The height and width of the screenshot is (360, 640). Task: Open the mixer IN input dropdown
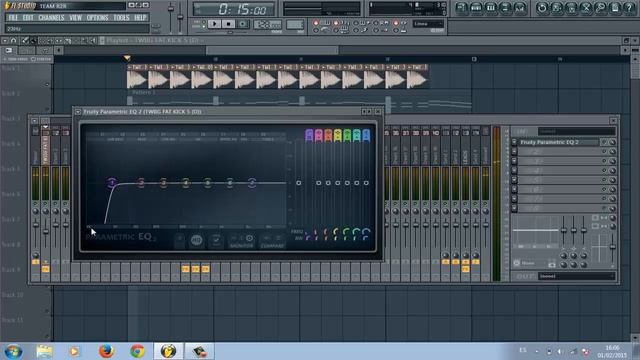pyautogui.click(x=576, y=131)
